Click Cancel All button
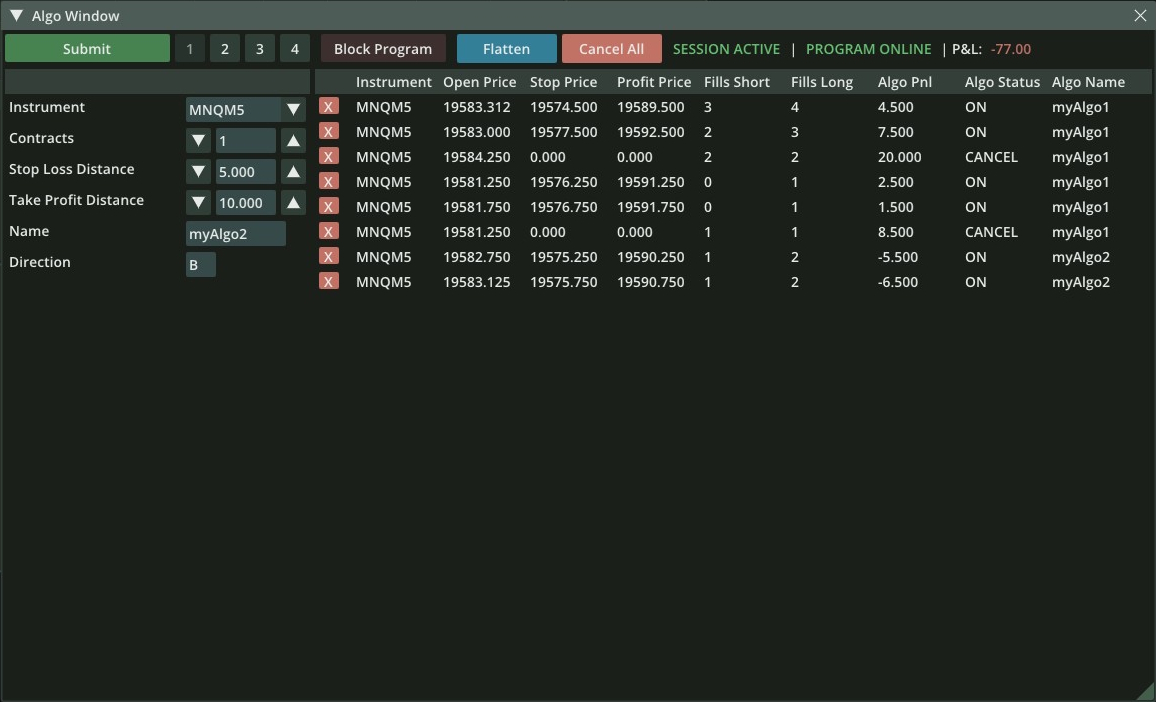The height and width of the screenshot is (702, 1156). coord(611,49)
